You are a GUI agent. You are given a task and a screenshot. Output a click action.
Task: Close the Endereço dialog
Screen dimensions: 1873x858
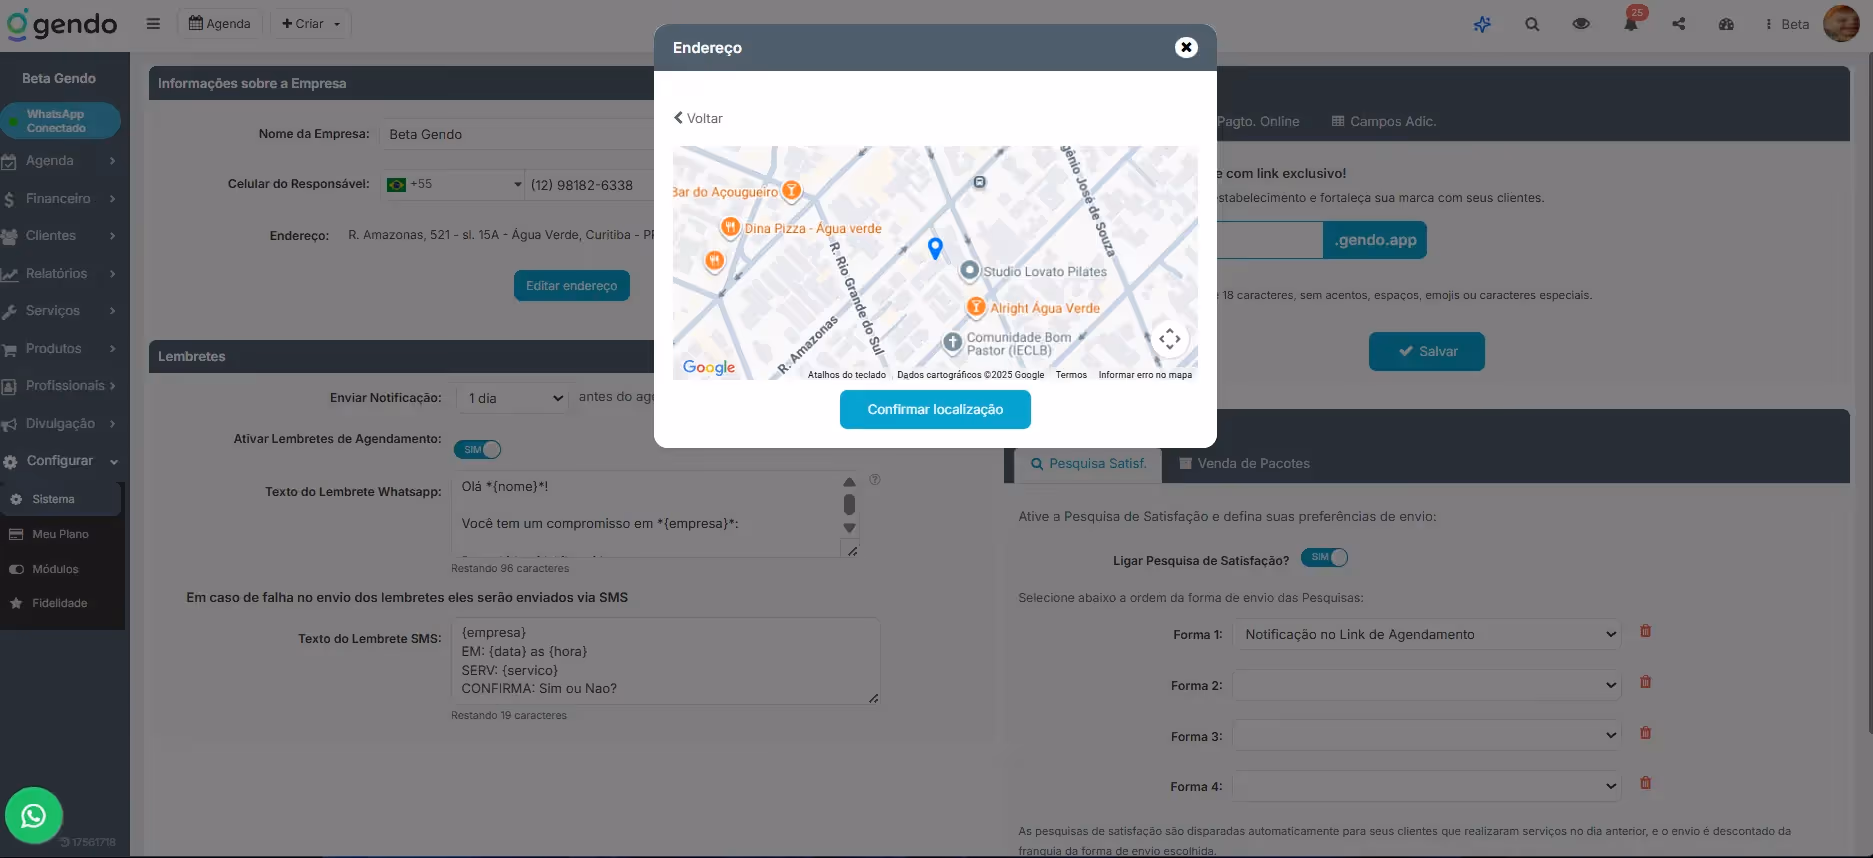[1186, 47]
